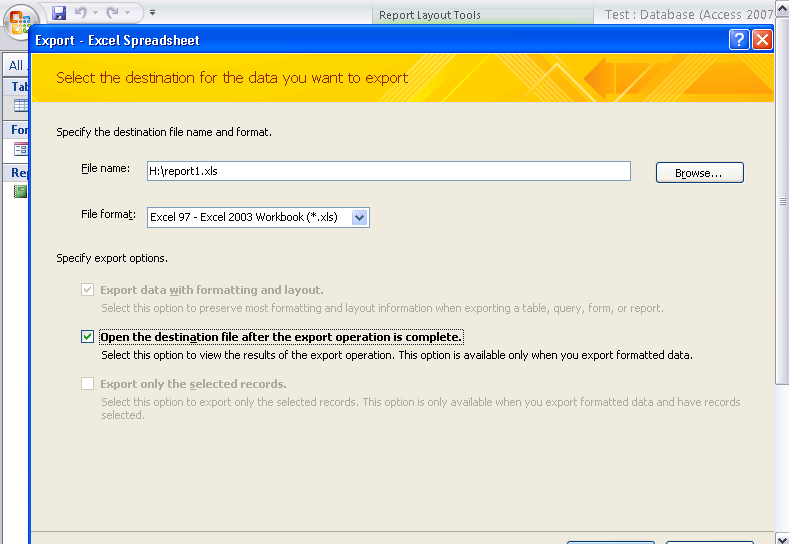The image size is (789, 544).
Task: Open the Customize Quick Access Toolbar arrow
Action: pyautogui.click(x=152, y=13)
